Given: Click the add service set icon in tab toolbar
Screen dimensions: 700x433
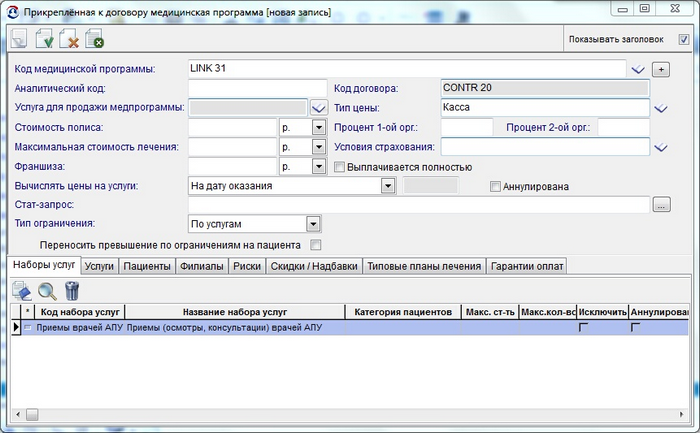Looking at the screenshot, I should click(x=21, y=291).
